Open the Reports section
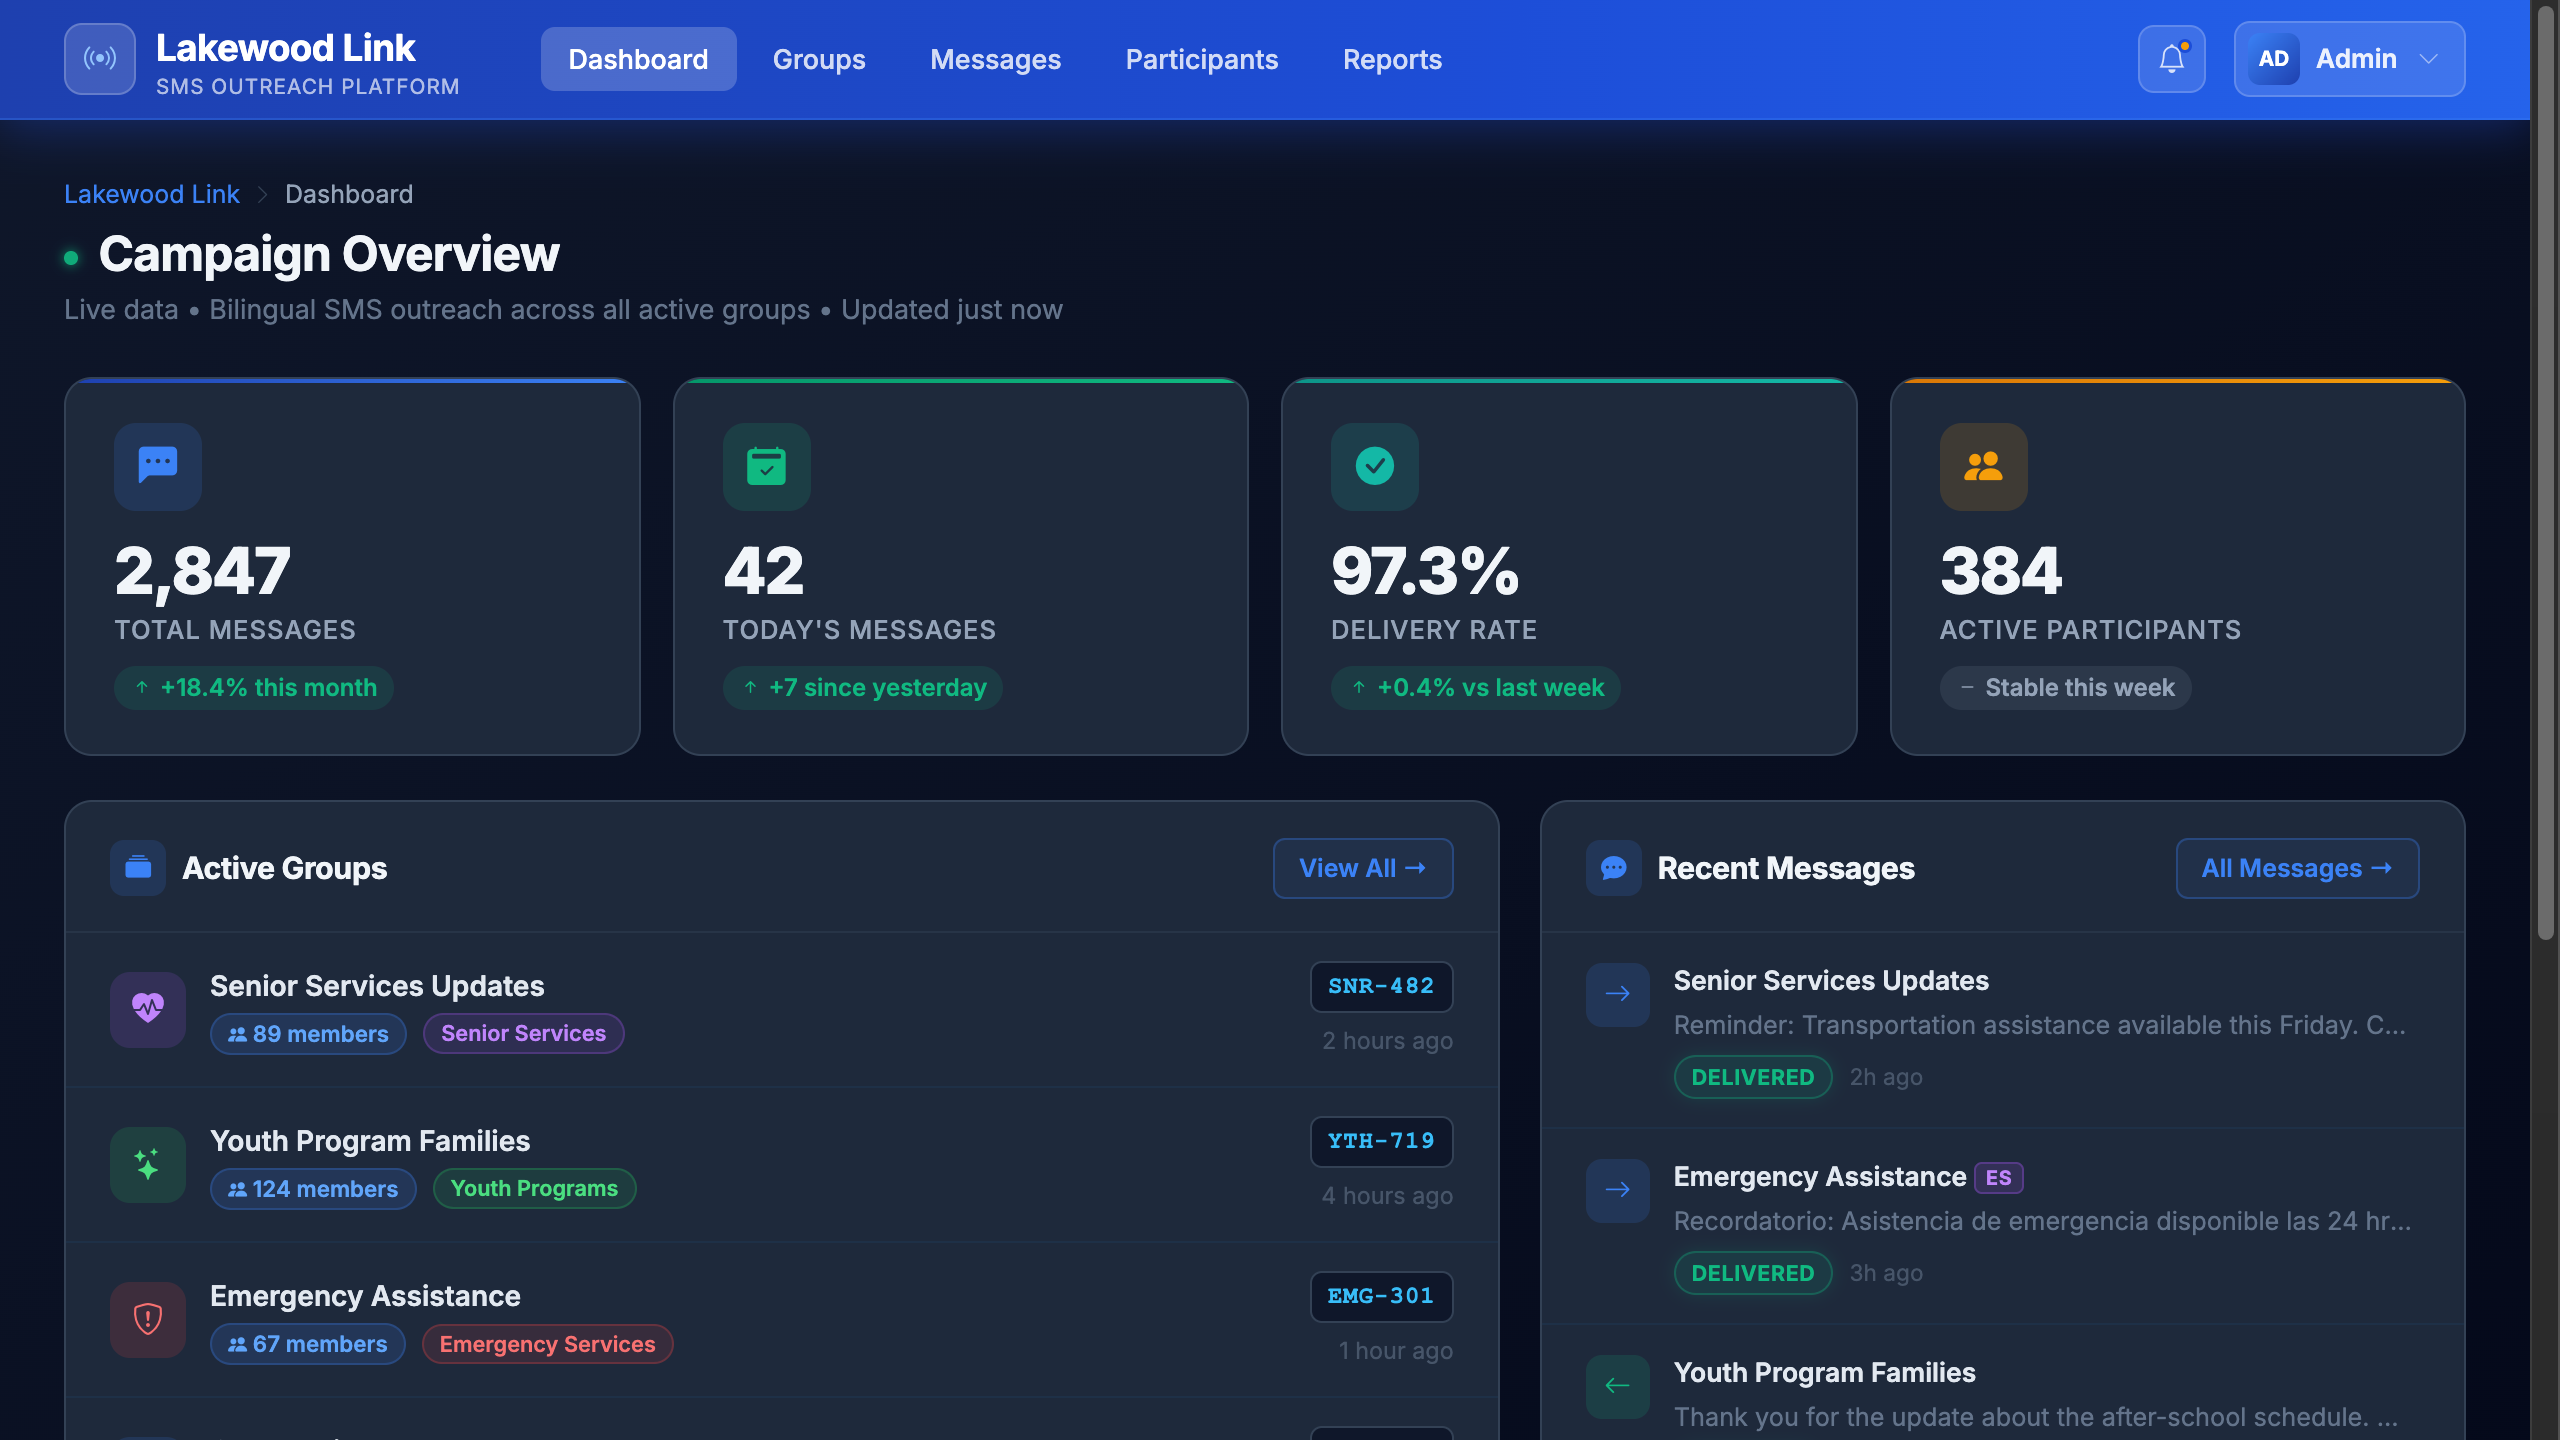2560x1440 pixels. click(x=1392, y=59)
